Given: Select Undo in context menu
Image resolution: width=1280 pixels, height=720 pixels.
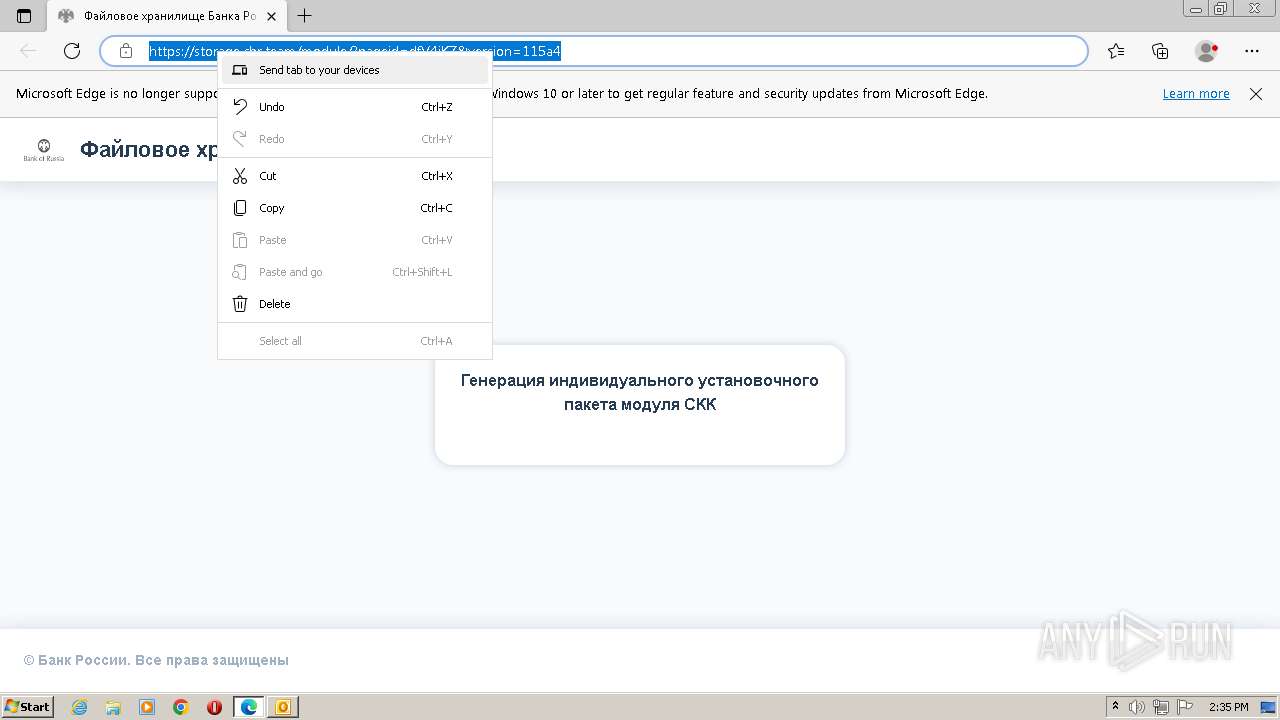Looking at the screenshot, I should (355, 107).
